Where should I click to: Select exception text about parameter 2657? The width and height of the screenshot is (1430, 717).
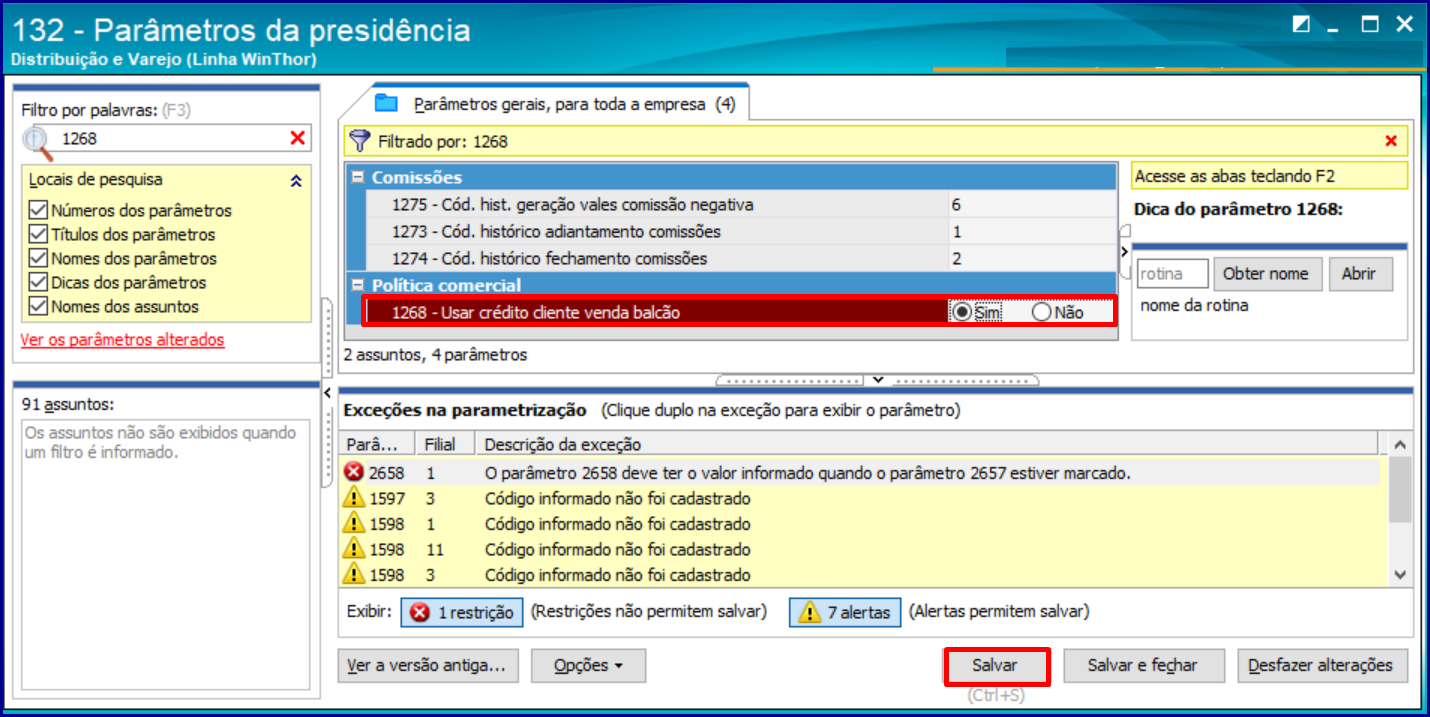808,473
